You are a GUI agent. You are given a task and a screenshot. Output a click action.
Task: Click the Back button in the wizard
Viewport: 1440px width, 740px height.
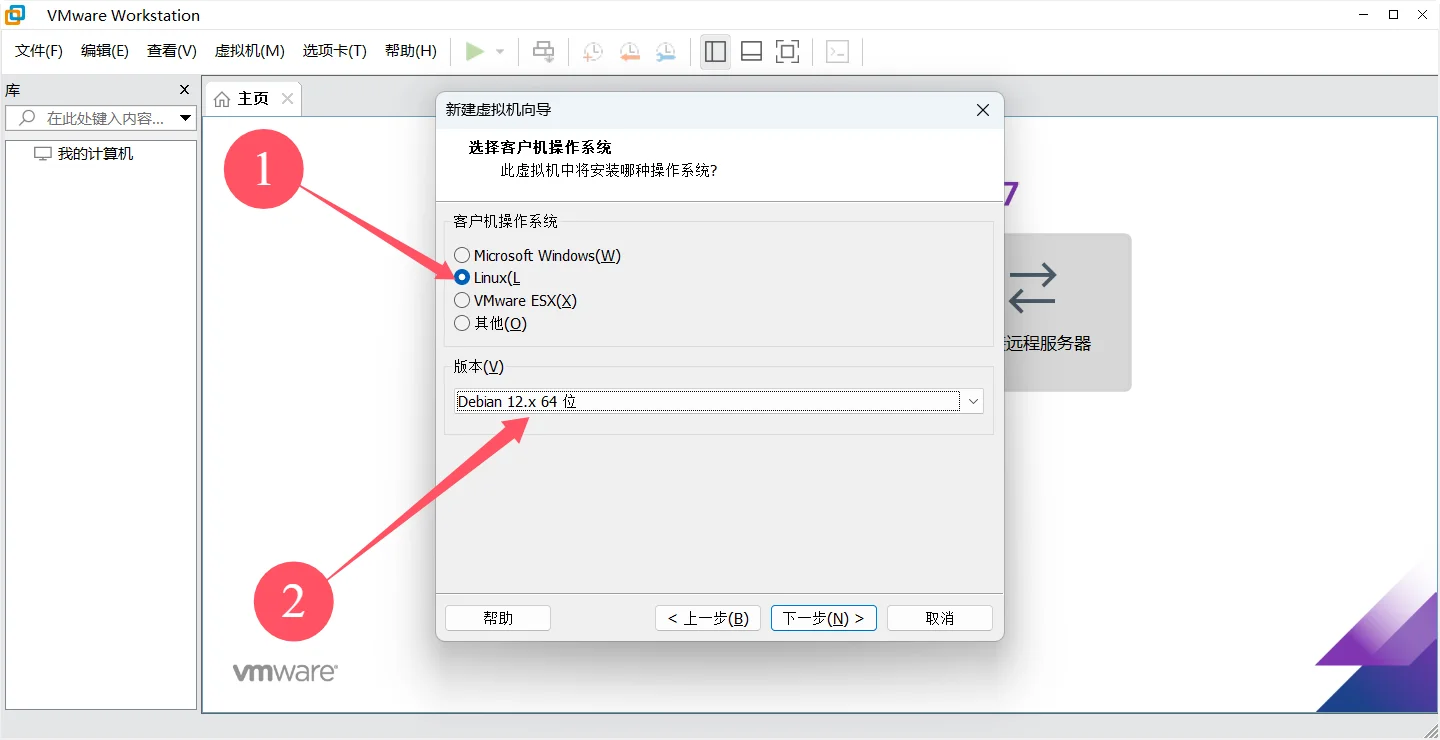click(708, 618)
